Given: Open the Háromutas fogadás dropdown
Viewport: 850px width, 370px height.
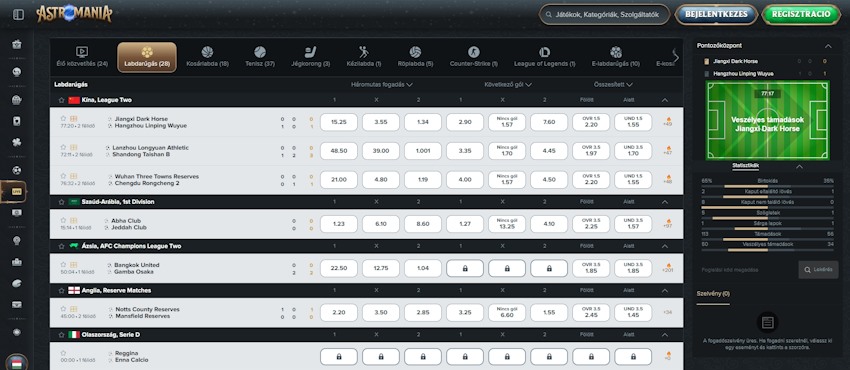Looking at the screenshot, I should (x=382, y=85).
